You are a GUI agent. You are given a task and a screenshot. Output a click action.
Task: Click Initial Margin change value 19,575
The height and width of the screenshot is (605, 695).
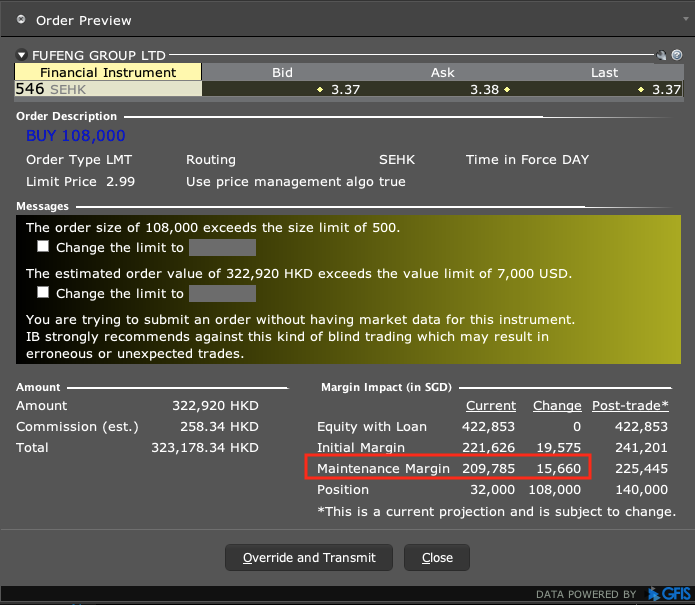[558, 448]
